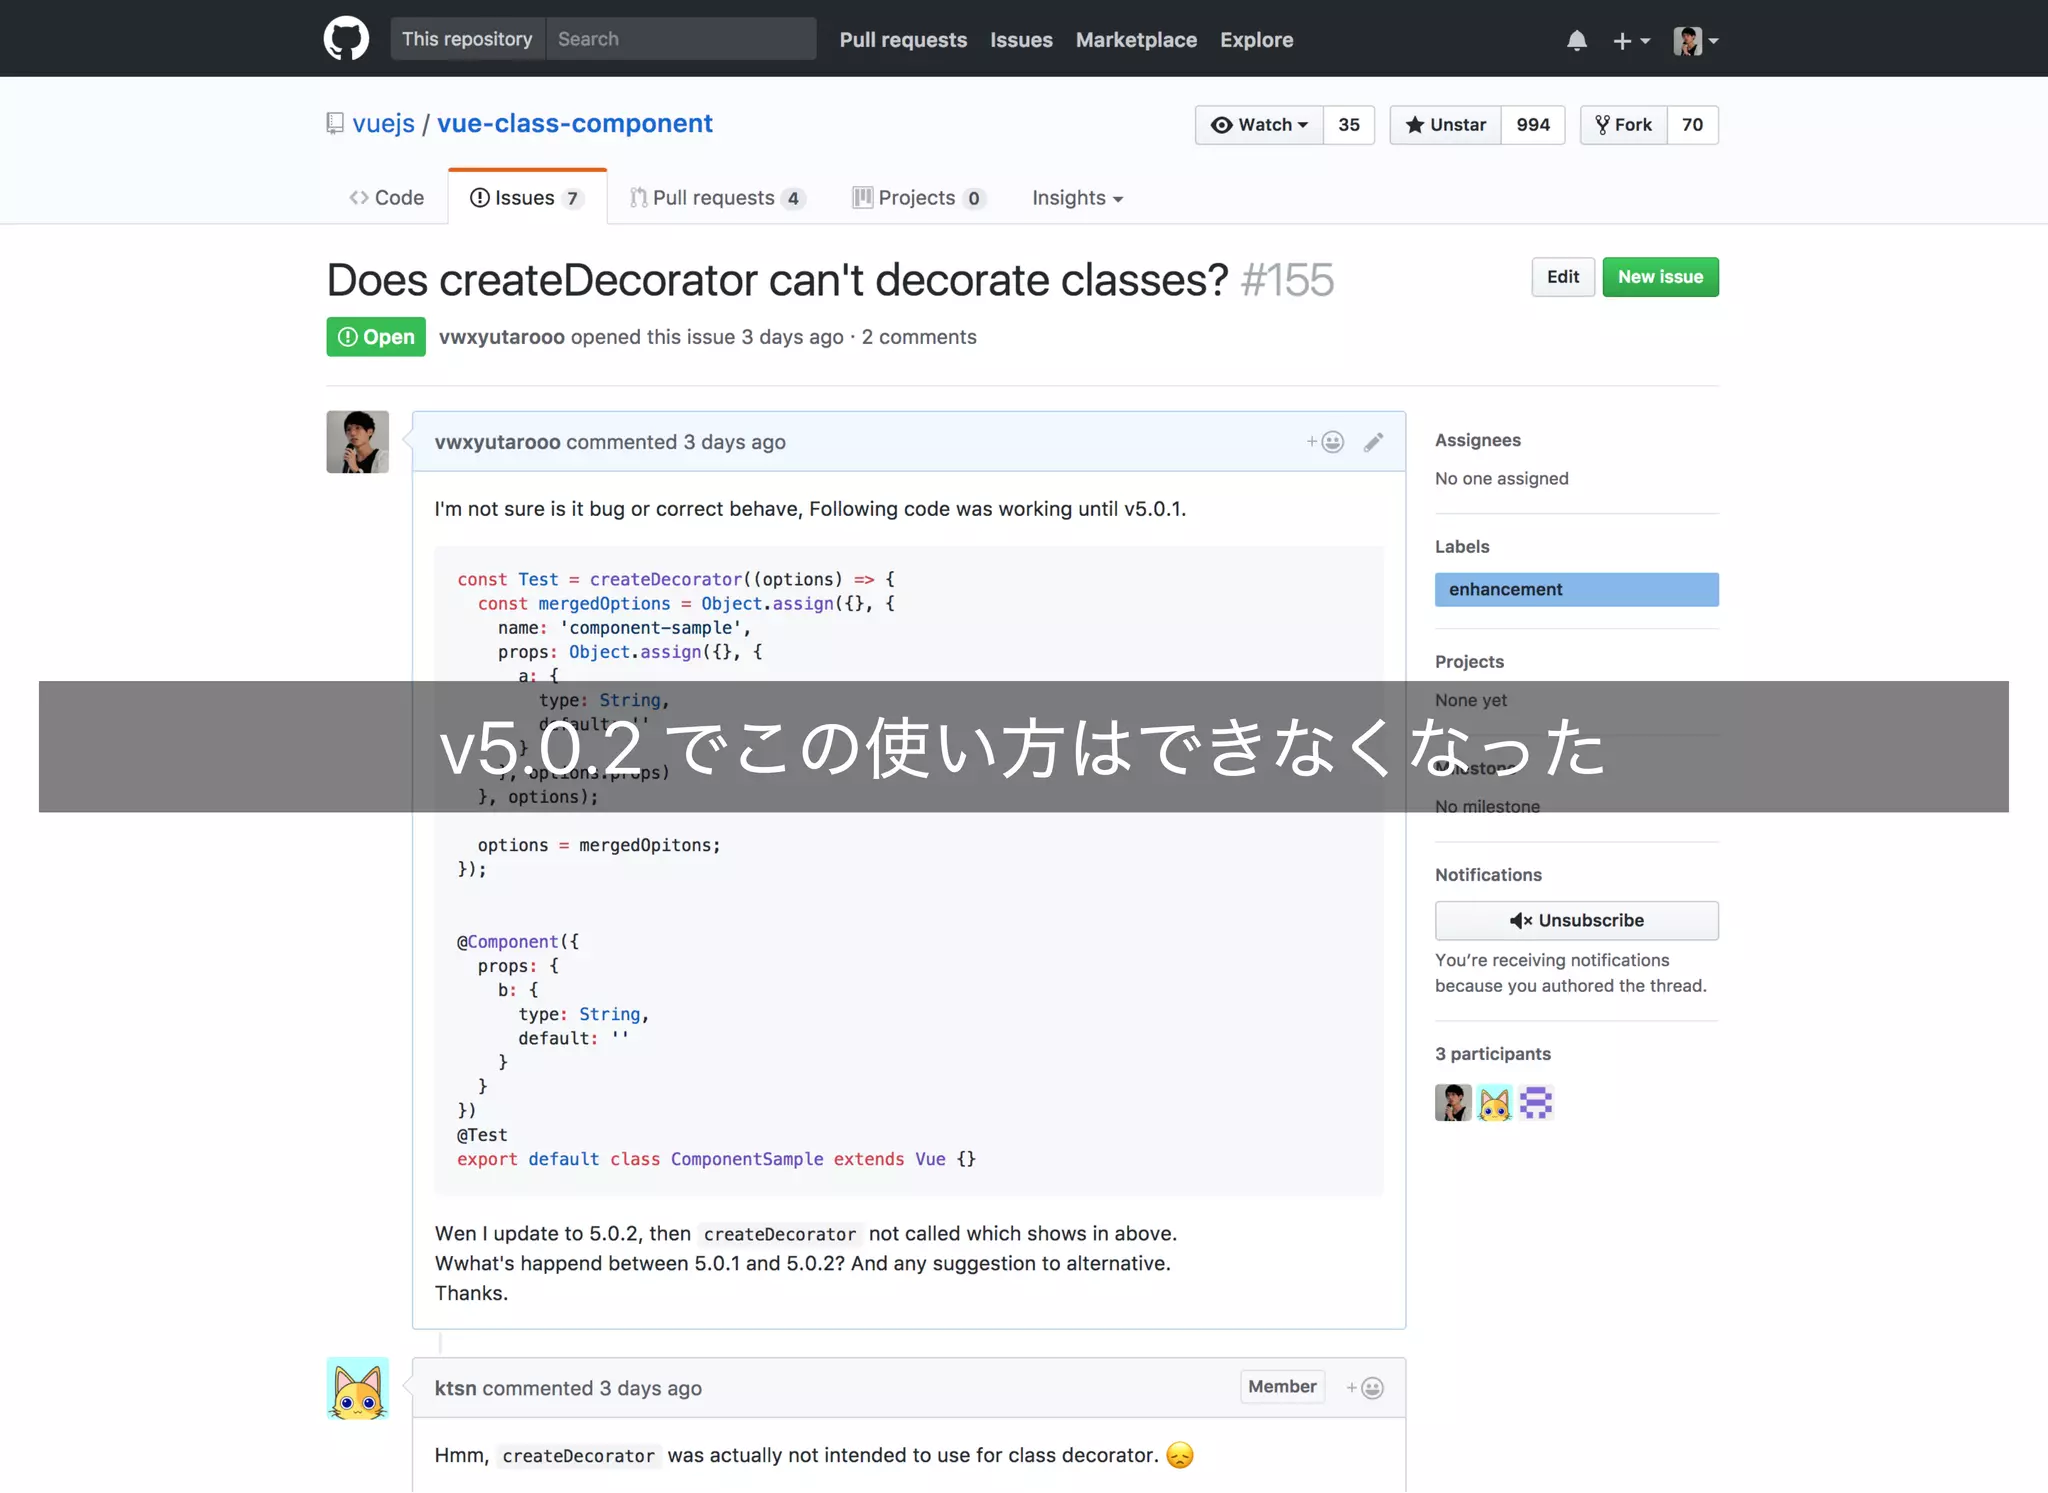Open the Projects 0 tab
Viewport: 2048px width, 1493px height.
pyautogui.click(x=919, y=198)
